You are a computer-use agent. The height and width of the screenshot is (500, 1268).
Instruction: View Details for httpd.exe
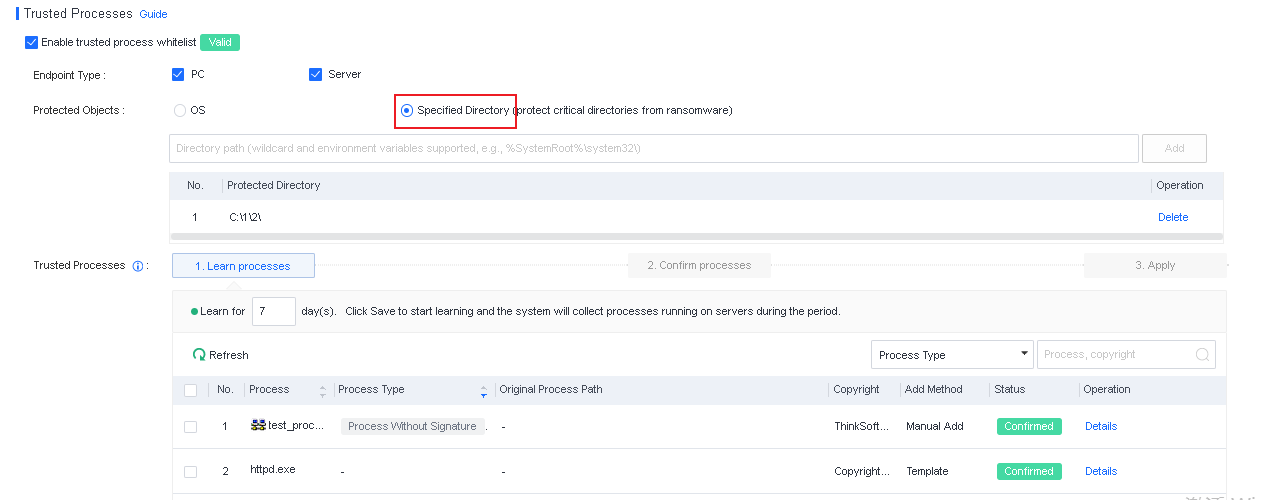pyautogui.click(x=1100, y=471)
